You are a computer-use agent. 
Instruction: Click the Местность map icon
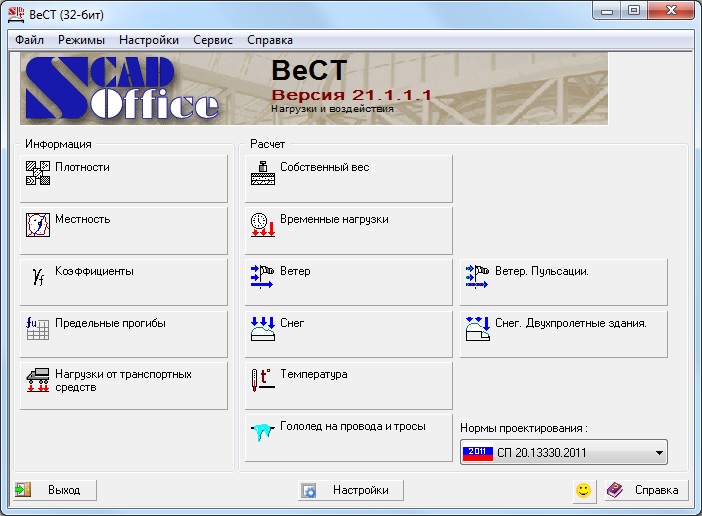[x=38, y=225]
